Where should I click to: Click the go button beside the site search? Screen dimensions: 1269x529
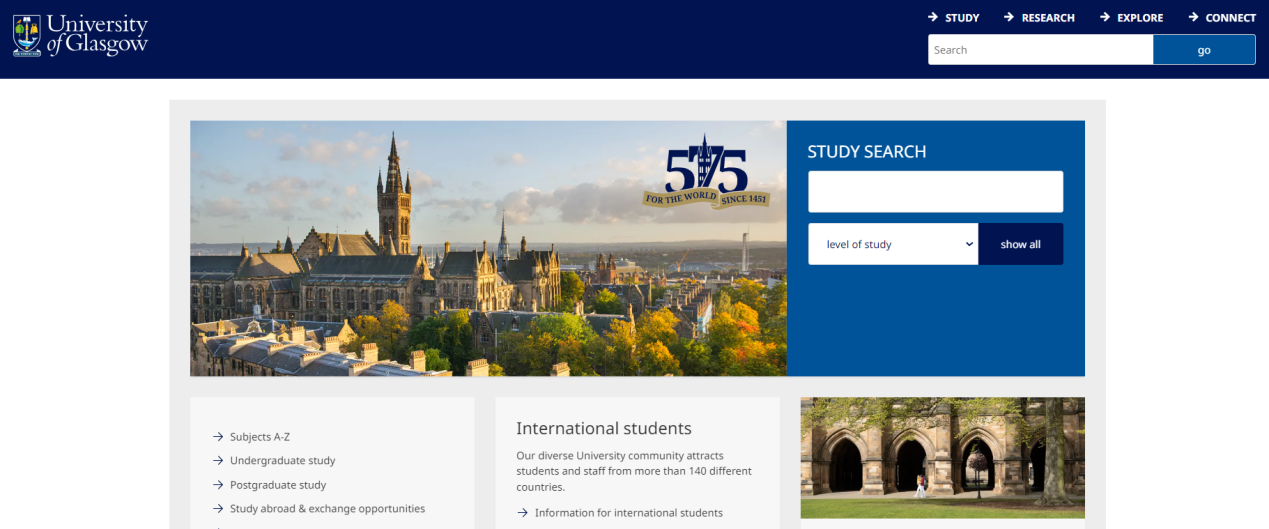[1204, 50]
